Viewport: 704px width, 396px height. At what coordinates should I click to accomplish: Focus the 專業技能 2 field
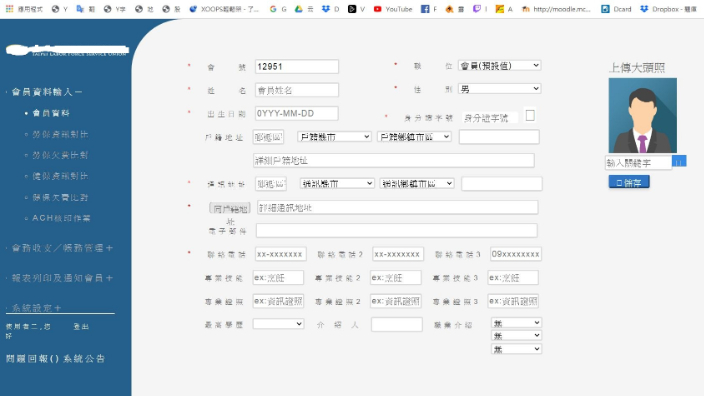pyautogui.click(x=396, y=277)
